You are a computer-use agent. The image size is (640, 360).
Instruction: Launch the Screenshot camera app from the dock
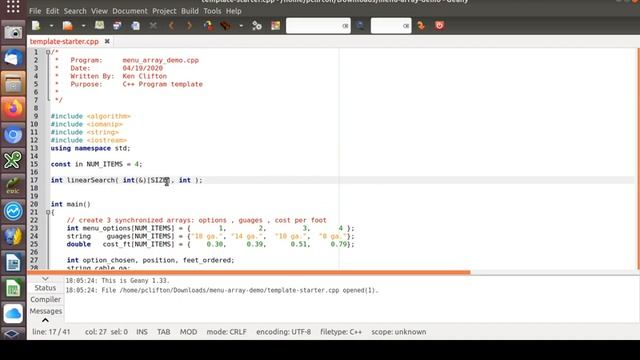(13, 32)
